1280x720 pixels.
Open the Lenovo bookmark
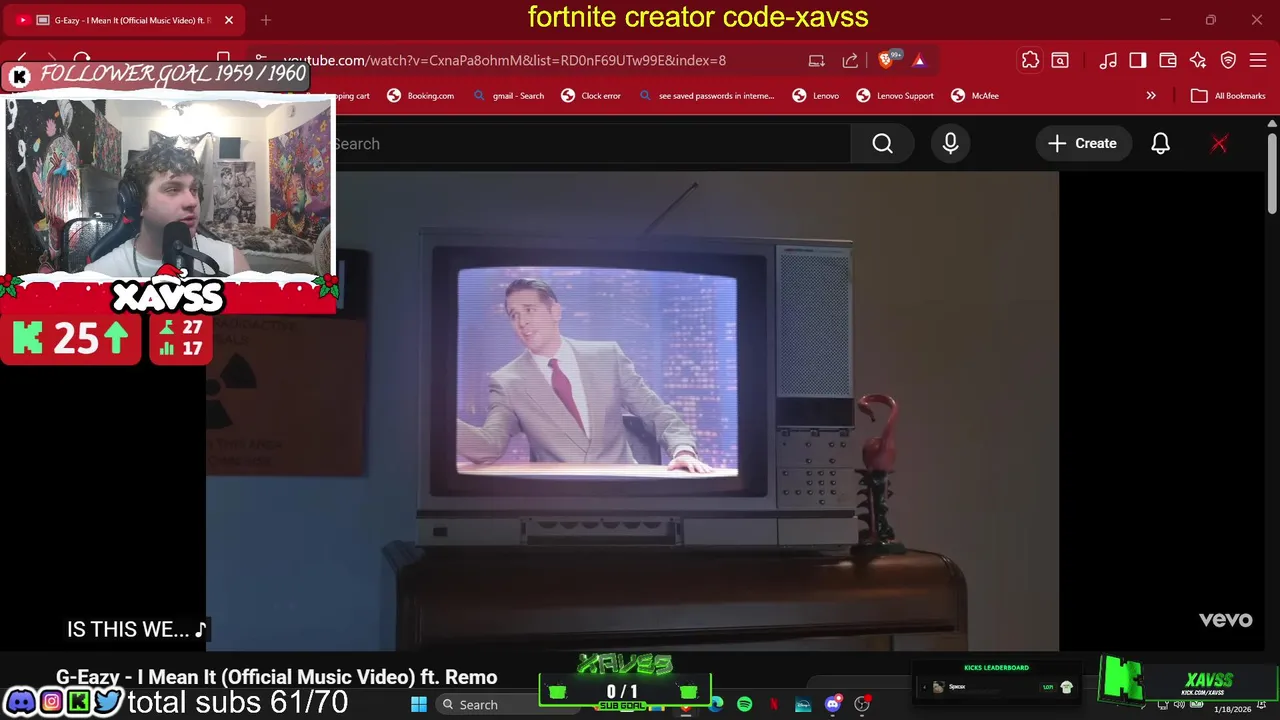point(816,96)
